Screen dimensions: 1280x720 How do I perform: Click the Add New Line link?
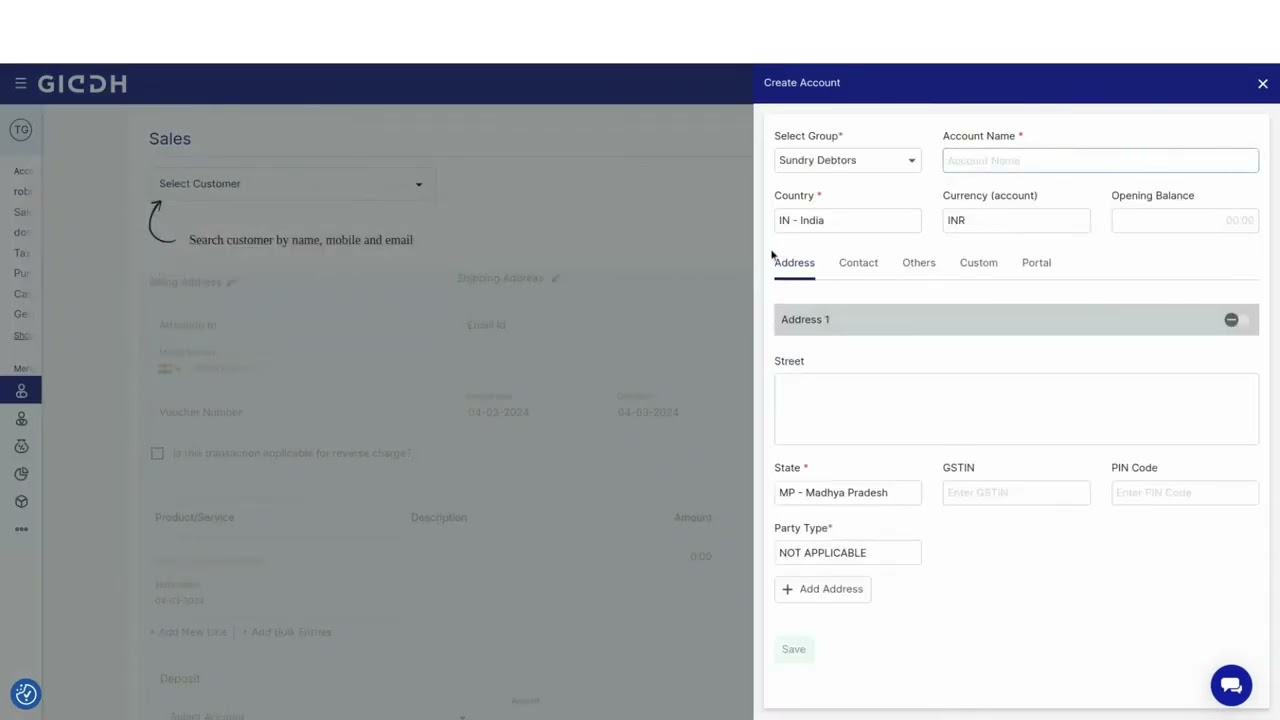coord(190,632)
